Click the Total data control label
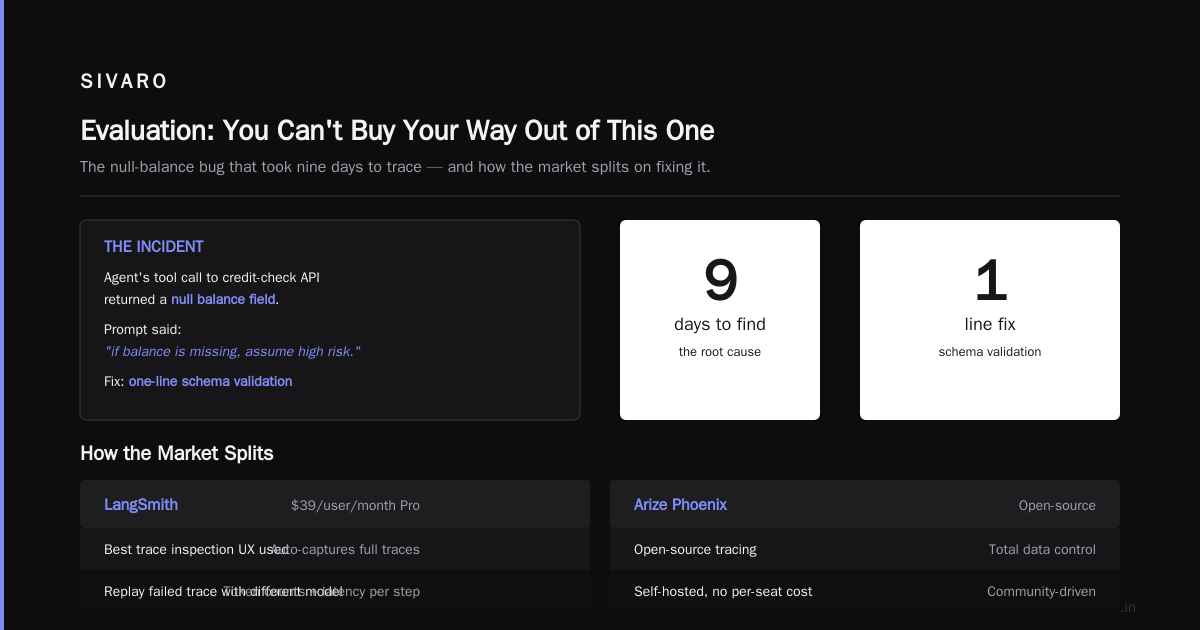 [1042, 549]
